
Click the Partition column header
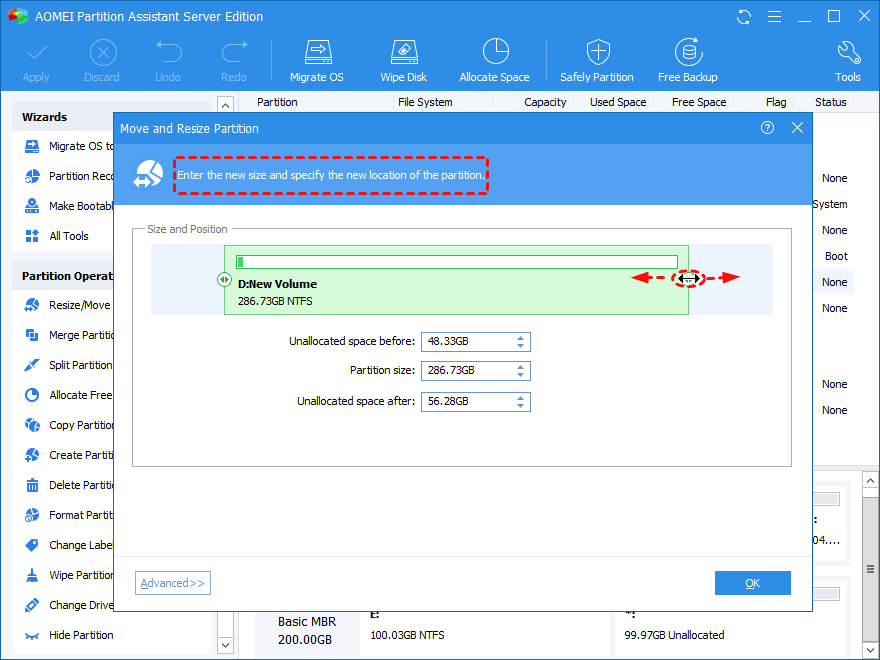(x=277, y=102)
